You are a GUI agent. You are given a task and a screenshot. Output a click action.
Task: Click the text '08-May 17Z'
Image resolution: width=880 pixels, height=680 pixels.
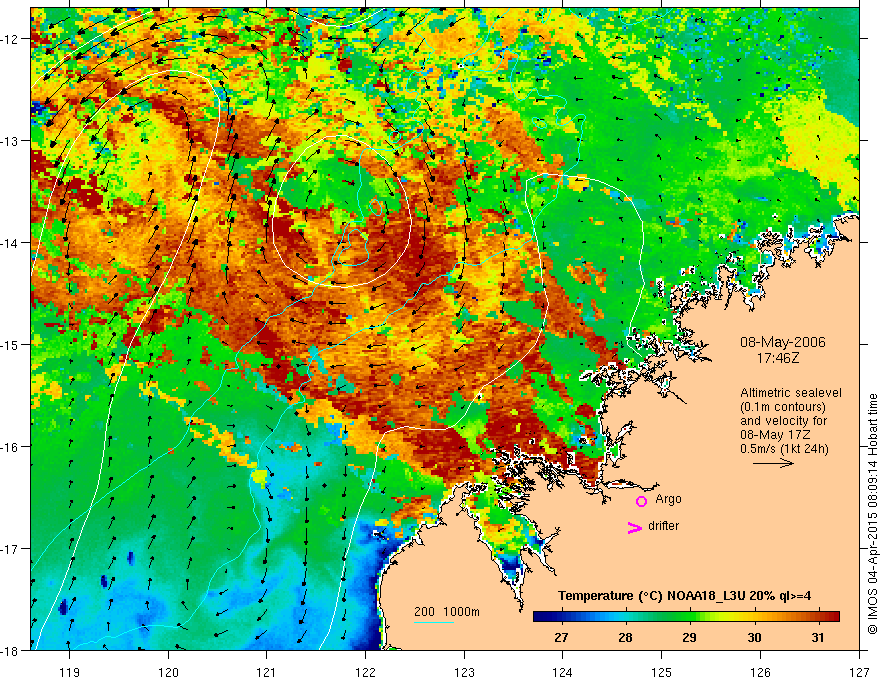(774, 435)
